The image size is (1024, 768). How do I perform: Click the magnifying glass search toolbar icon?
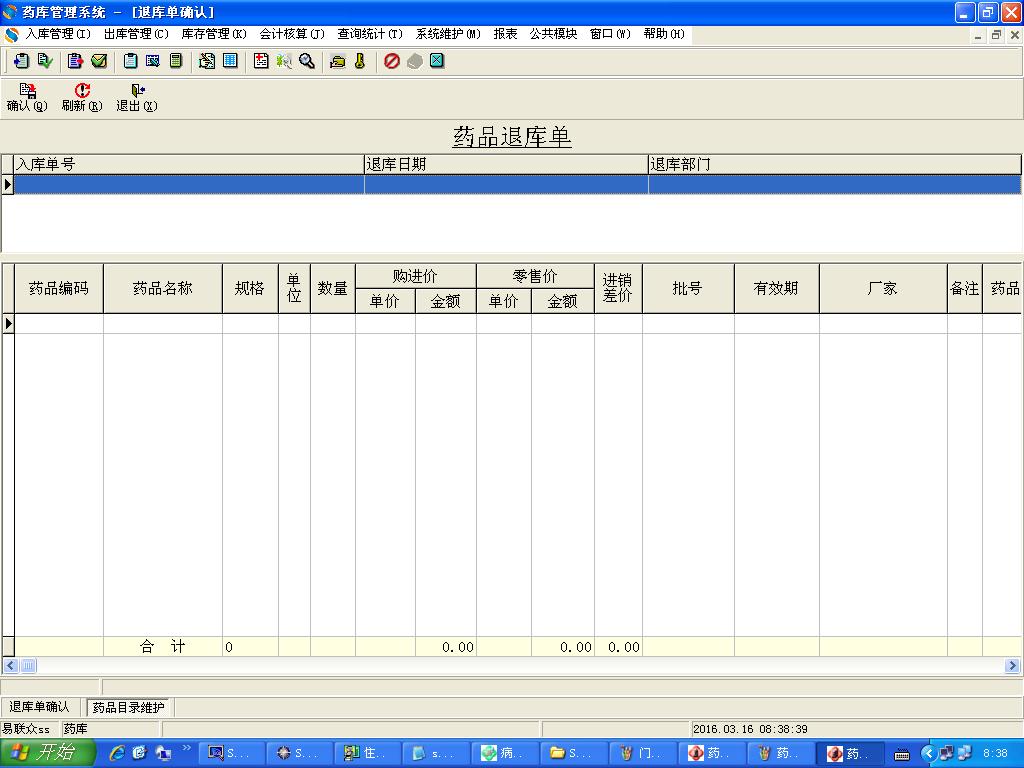point(307,61)
